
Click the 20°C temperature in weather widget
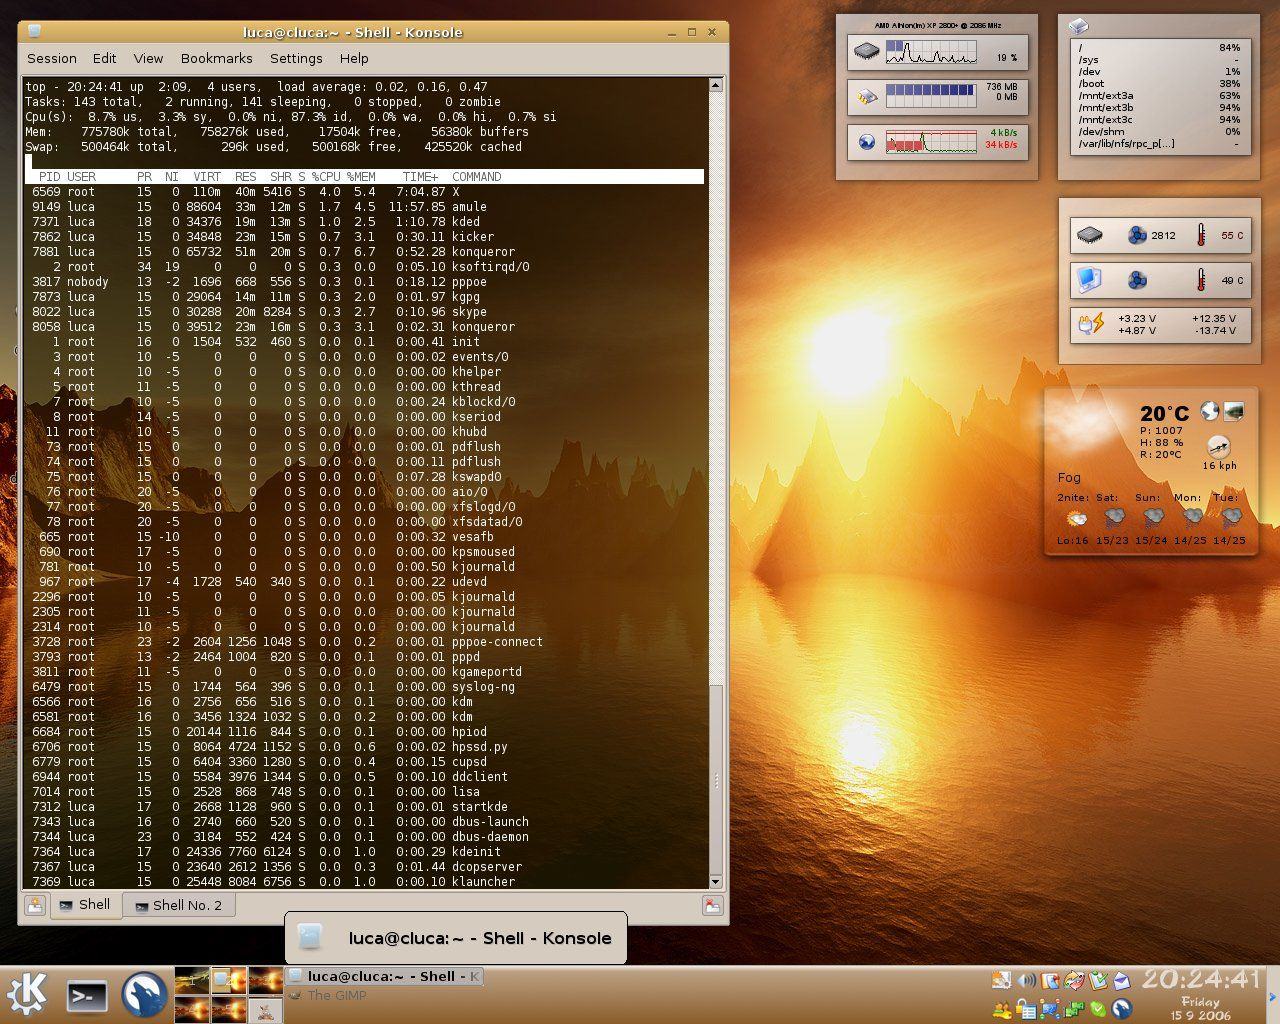pyautogui.click(x=1165, y=414)
